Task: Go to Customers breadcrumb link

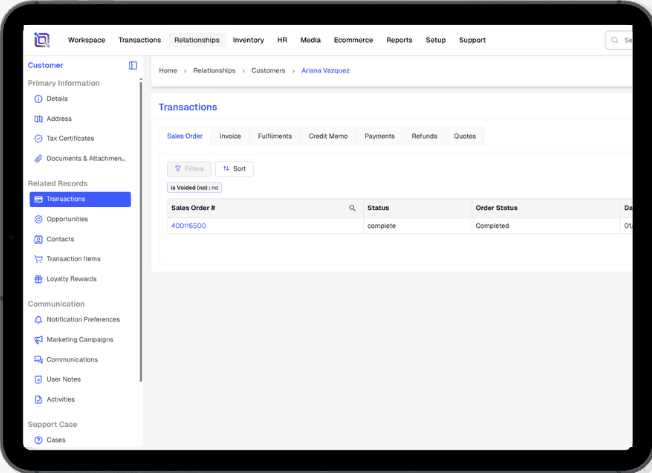Action: pyautogui.click(x=268, y=71)
